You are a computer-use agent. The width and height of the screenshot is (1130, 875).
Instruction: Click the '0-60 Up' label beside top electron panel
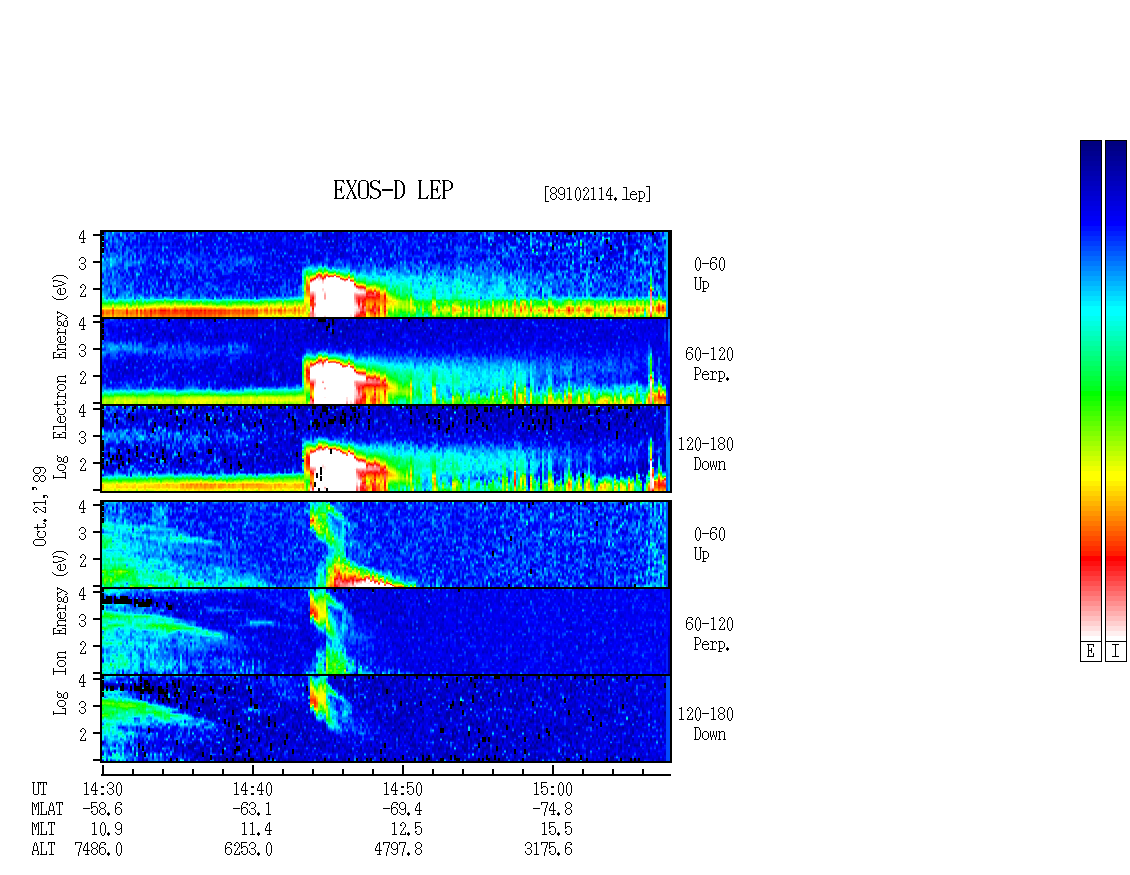(709, 274)
